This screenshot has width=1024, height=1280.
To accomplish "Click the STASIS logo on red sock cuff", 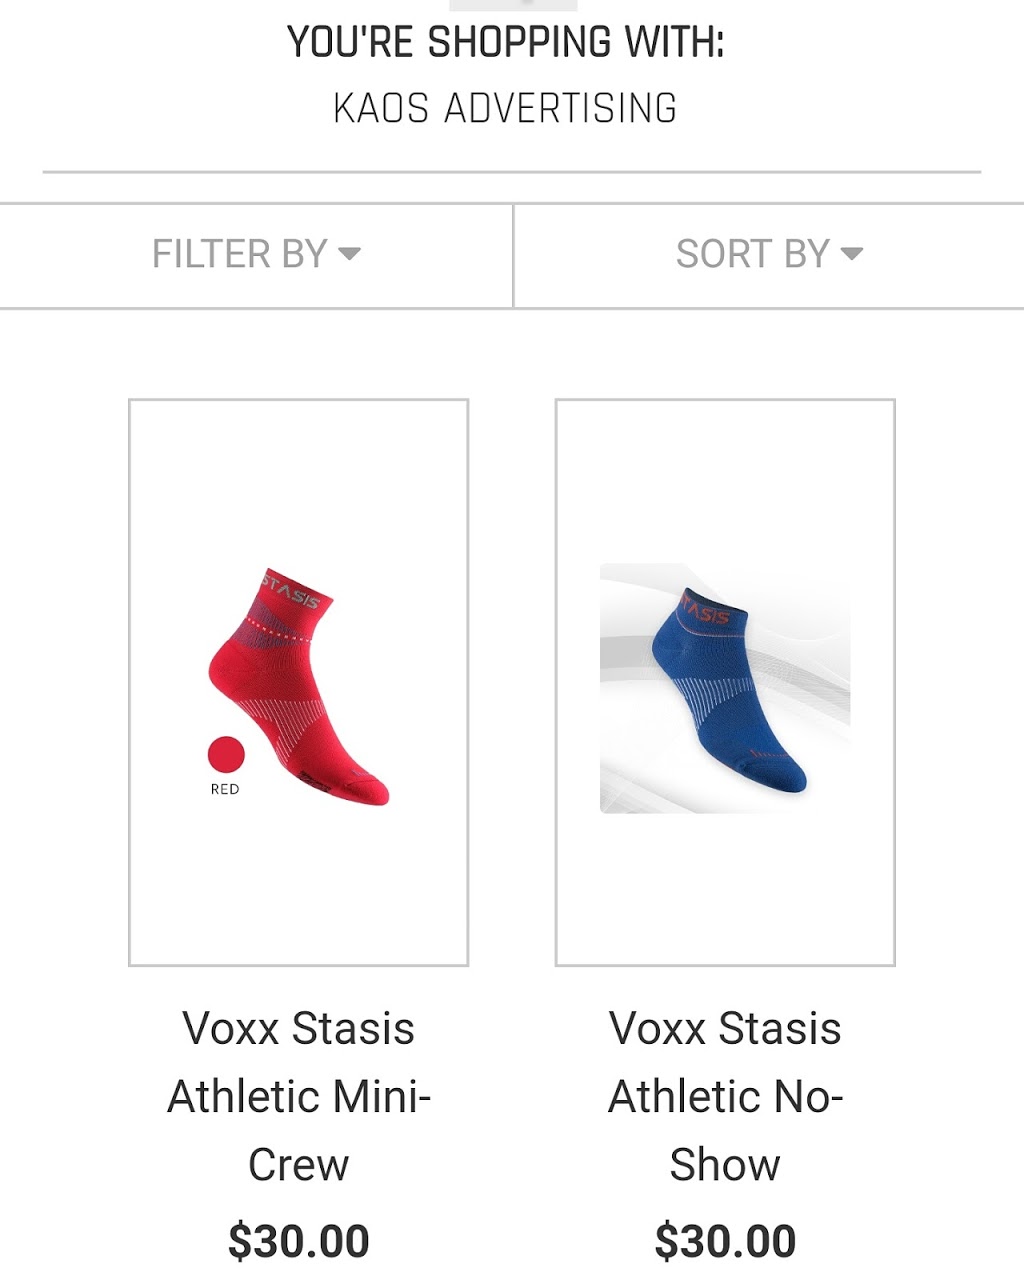I will tap(291, 591).
